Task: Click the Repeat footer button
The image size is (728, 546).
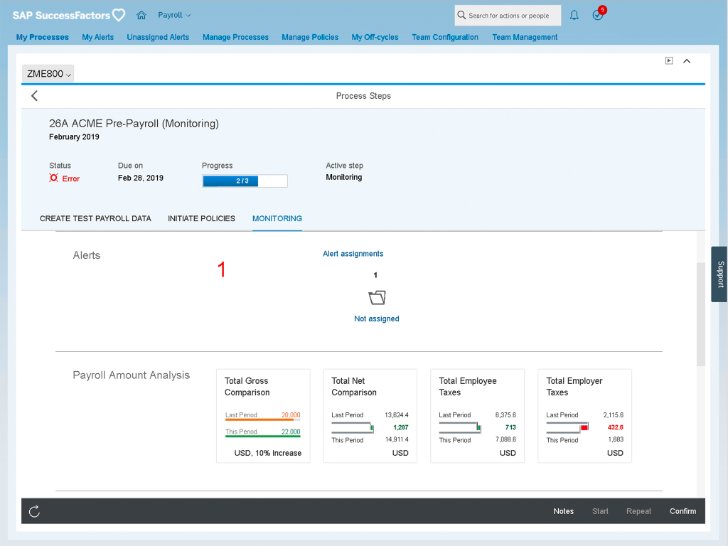Action: pos(638,511)
